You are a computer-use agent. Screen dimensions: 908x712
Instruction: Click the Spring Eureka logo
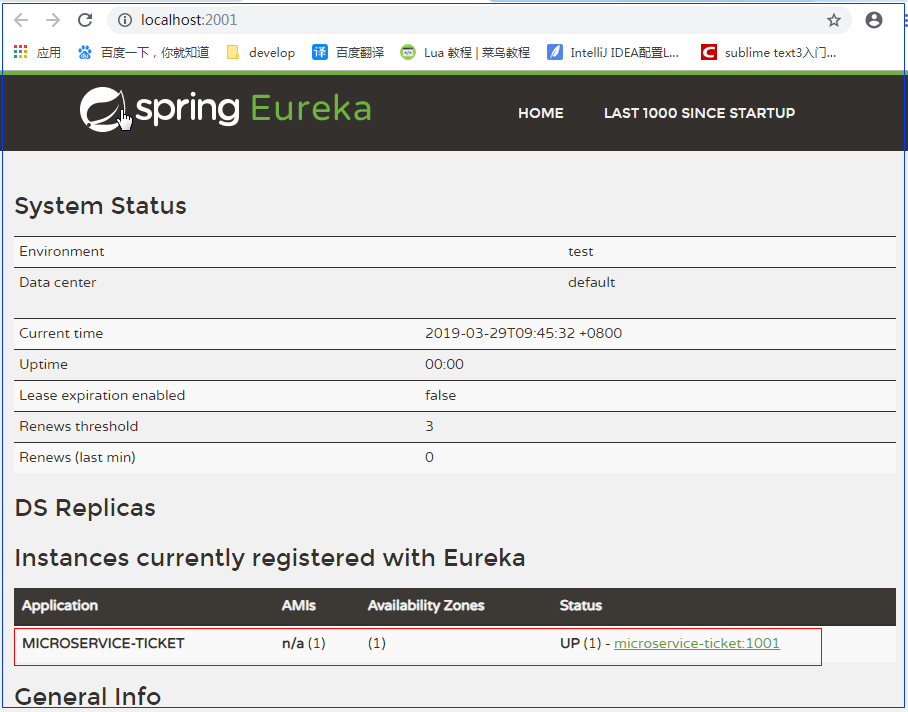pos(225,109)
